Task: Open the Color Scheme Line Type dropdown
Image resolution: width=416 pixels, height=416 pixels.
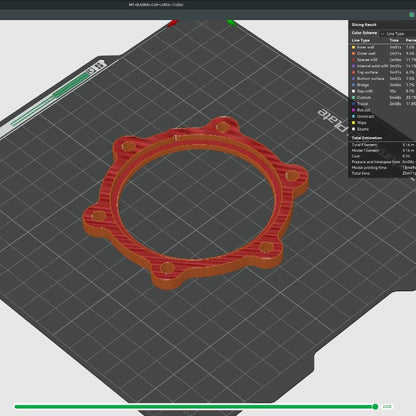Action: click(398, 33)
